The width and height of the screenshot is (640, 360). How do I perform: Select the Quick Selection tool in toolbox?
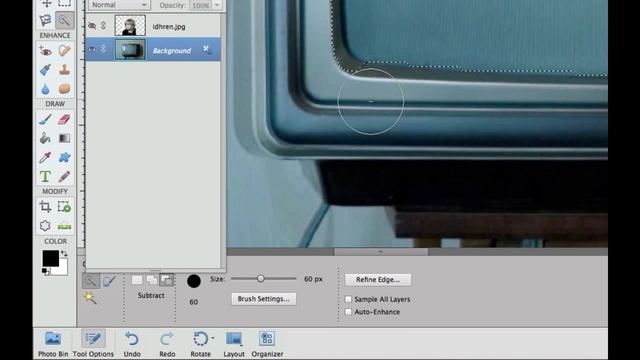(x=64, y=20)
